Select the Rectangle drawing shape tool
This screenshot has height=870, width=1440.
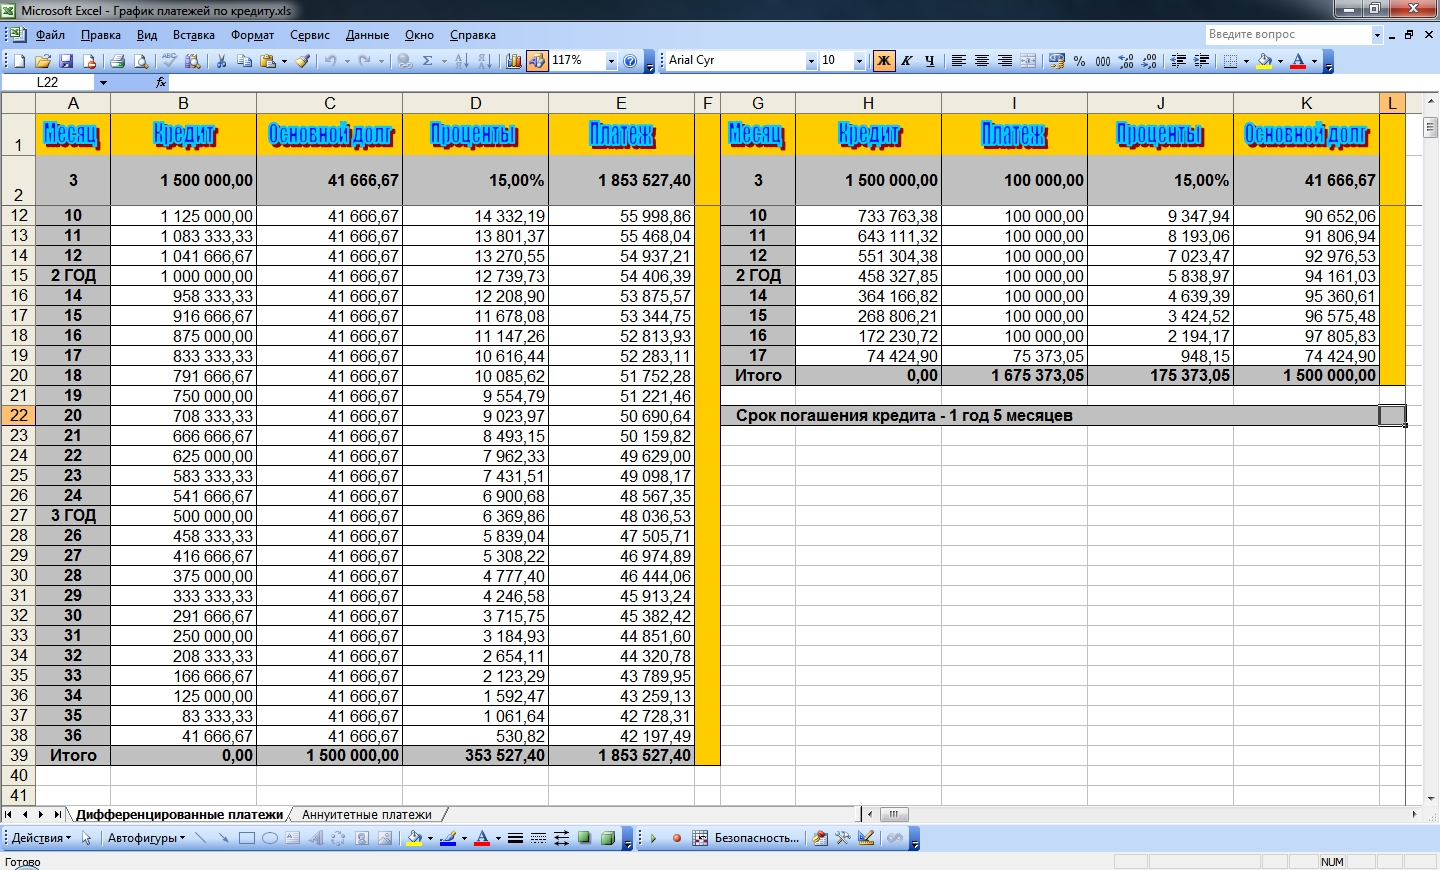[246, 838]
